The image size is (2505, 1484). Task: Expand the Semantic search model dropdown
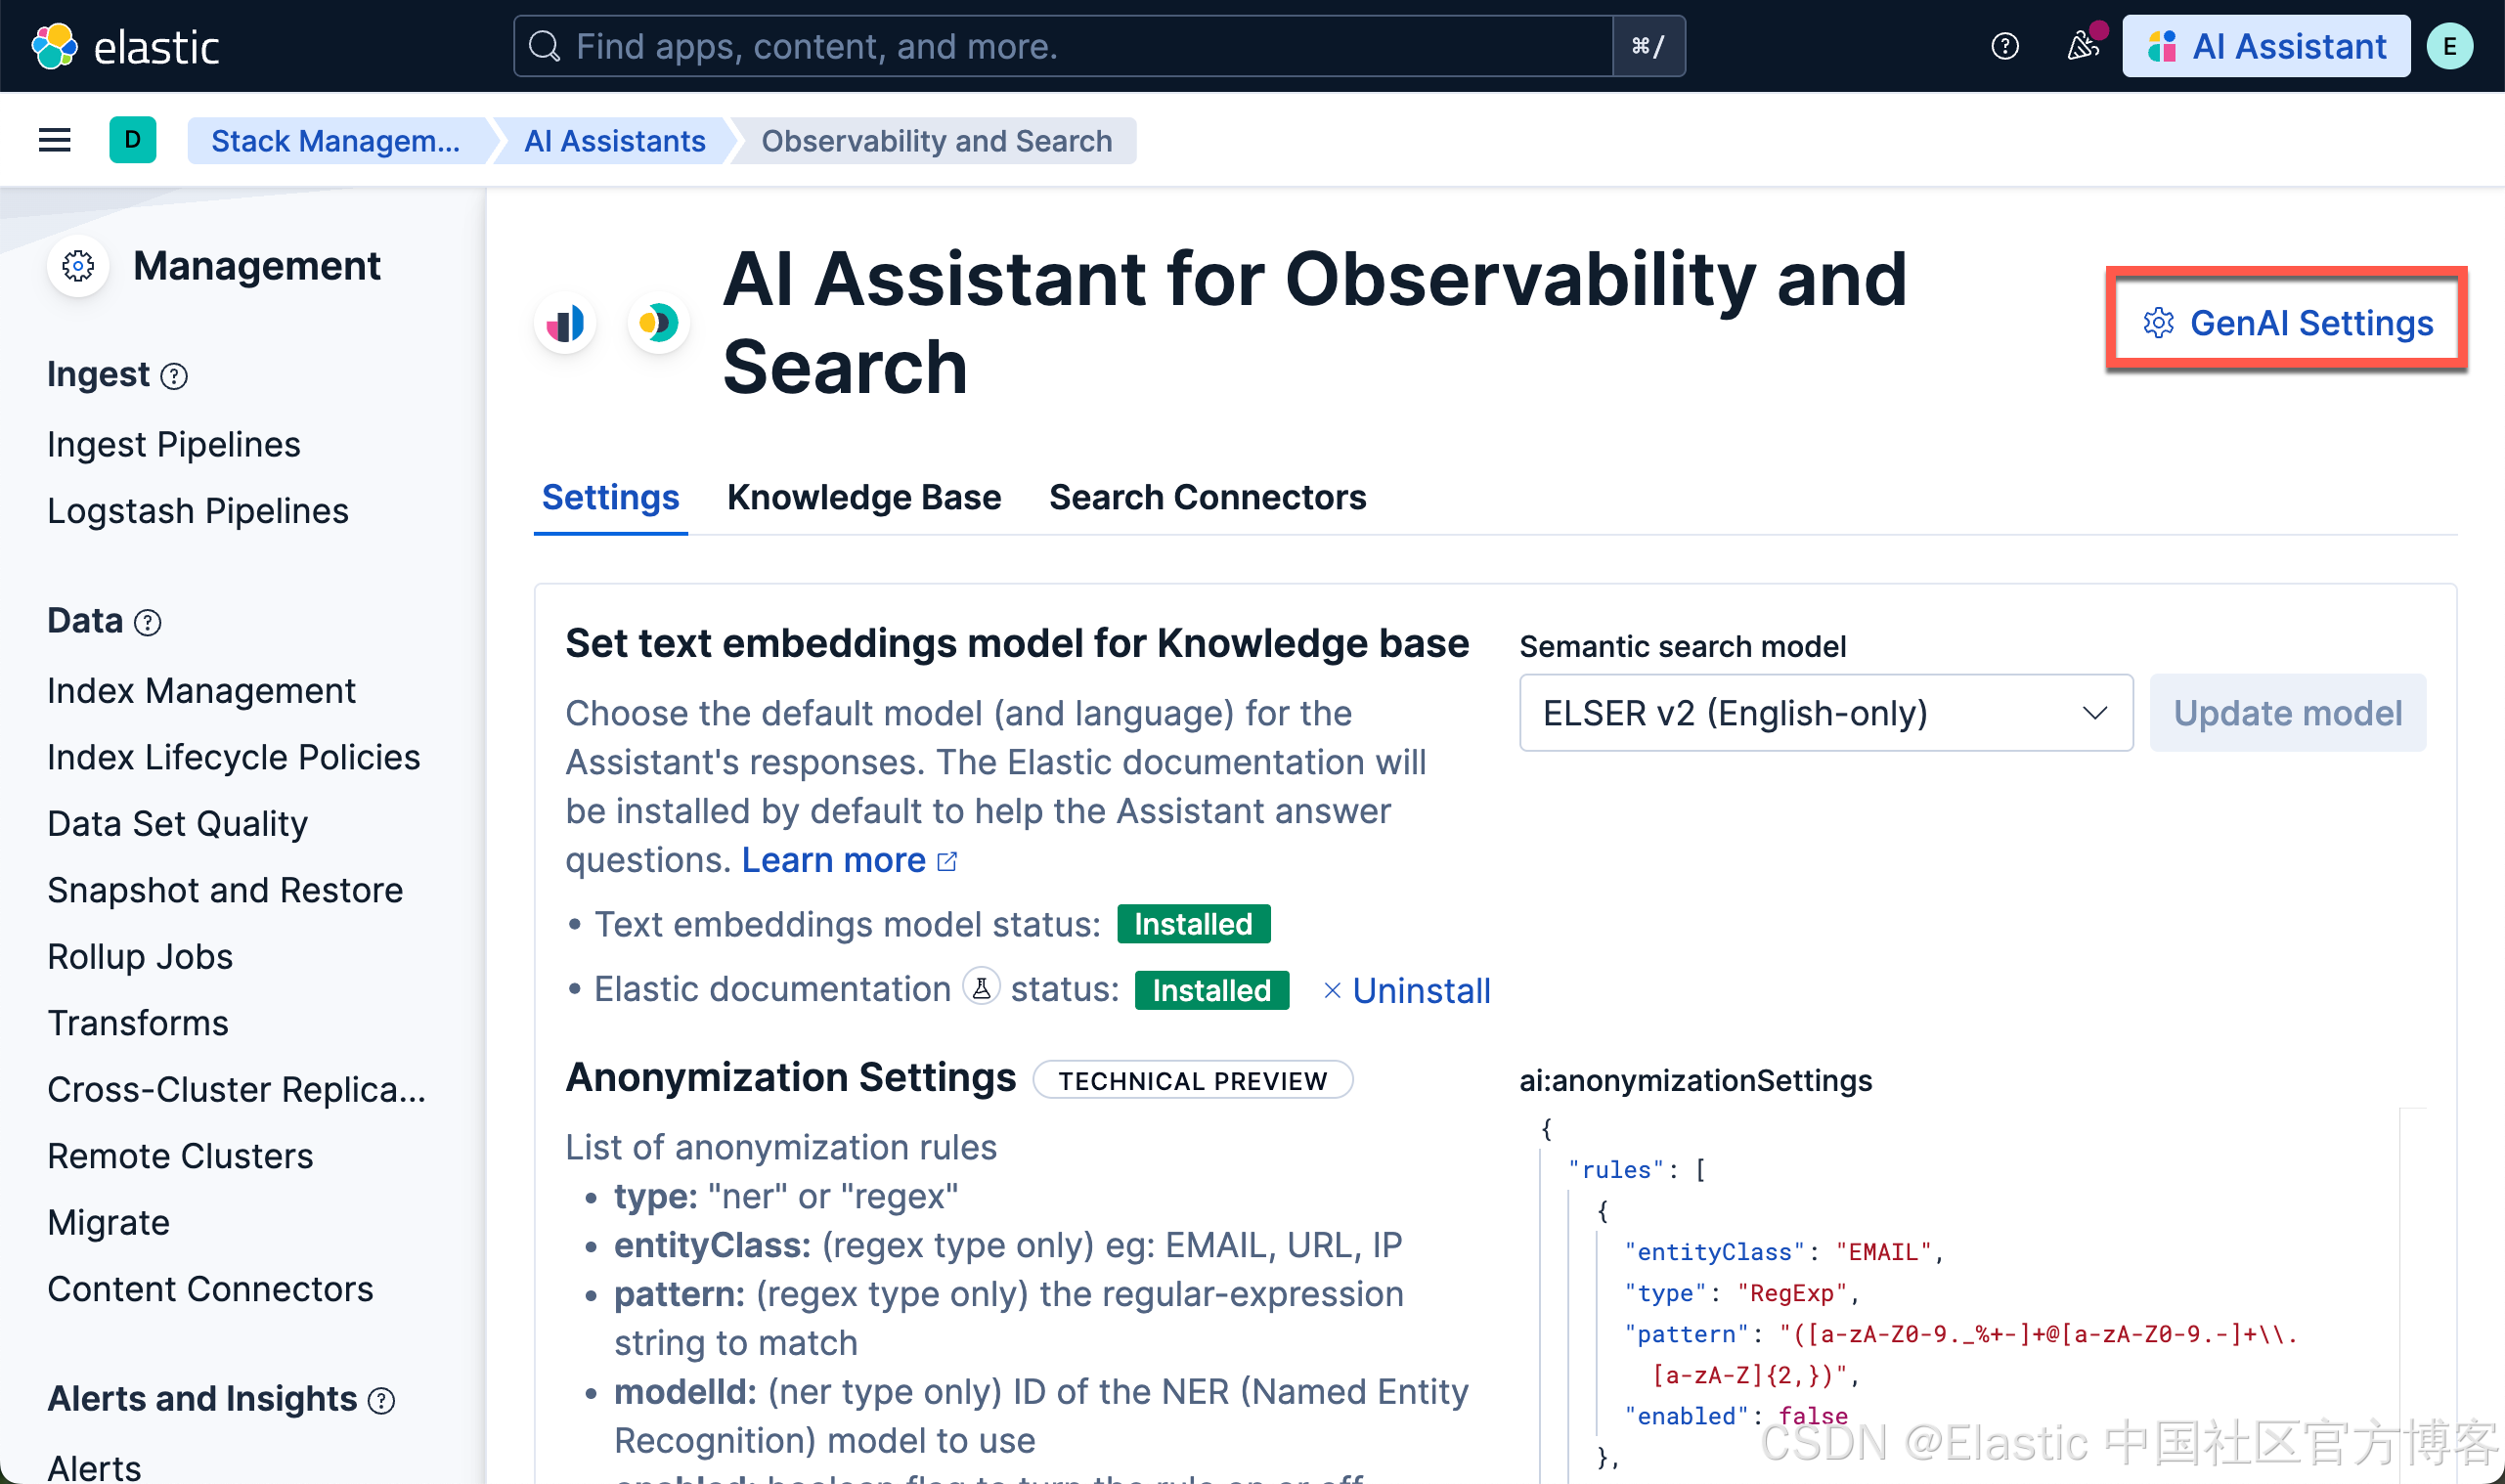pyautogui.click(x=1825, y=713)
